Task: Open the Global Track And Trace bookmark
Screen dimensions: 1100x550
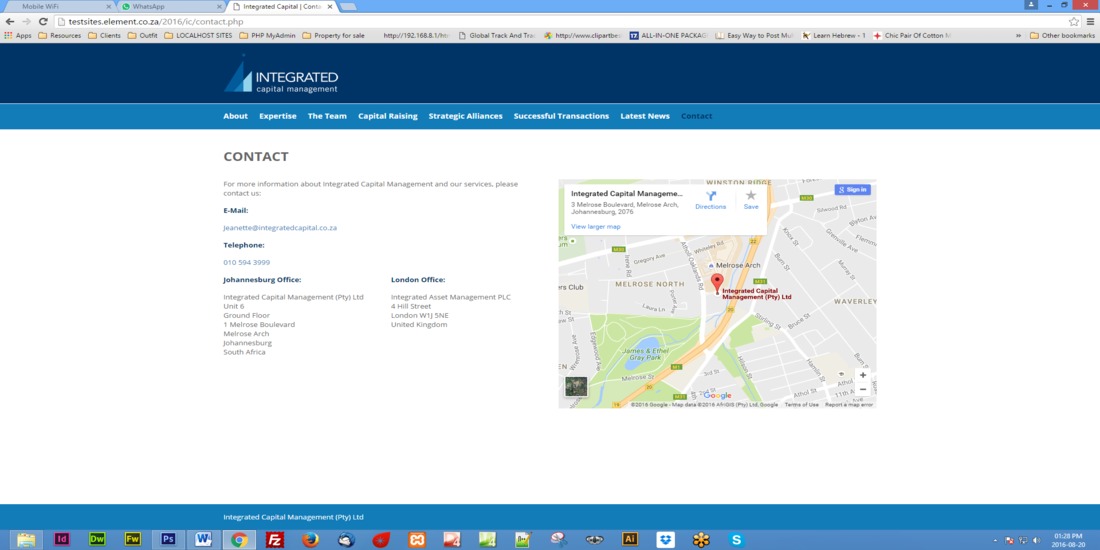Action: pyautogui.click(x=497, y=35)
